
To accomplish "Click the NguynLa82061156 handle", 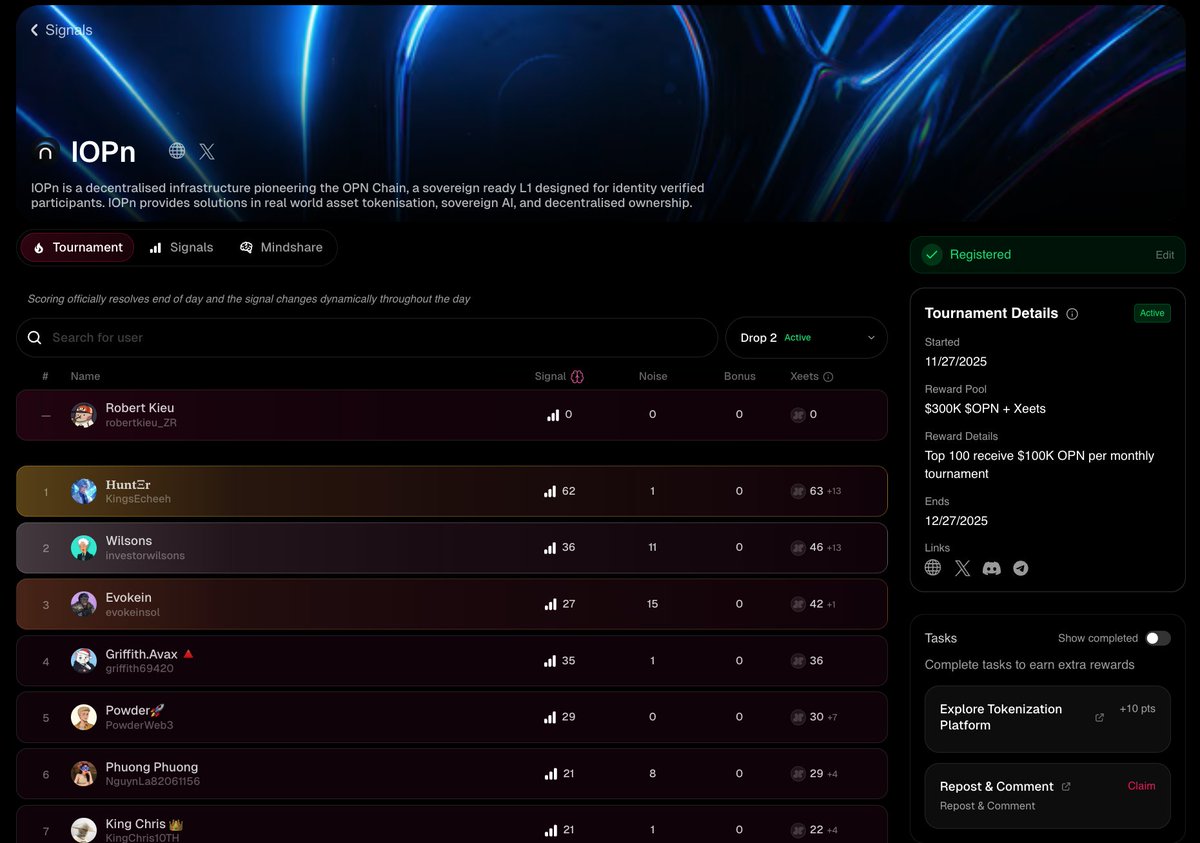I will click(x=153, y=781).
